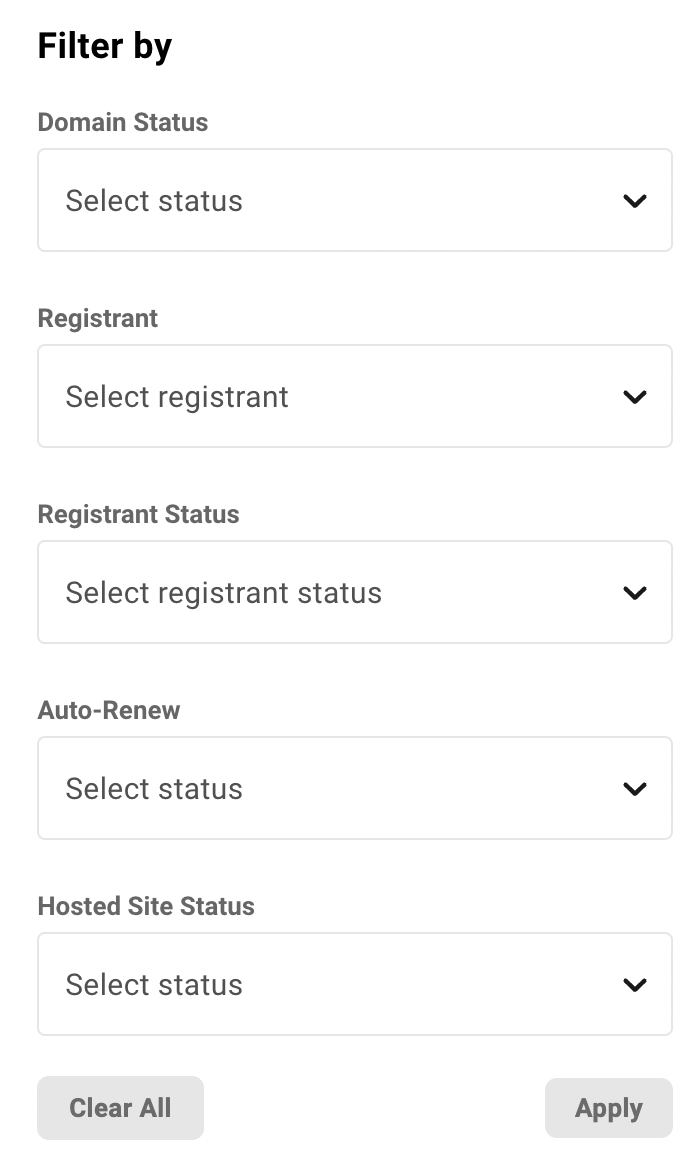
Task: Open the Domain Status dropdown
Action: (x=355, y=200)
